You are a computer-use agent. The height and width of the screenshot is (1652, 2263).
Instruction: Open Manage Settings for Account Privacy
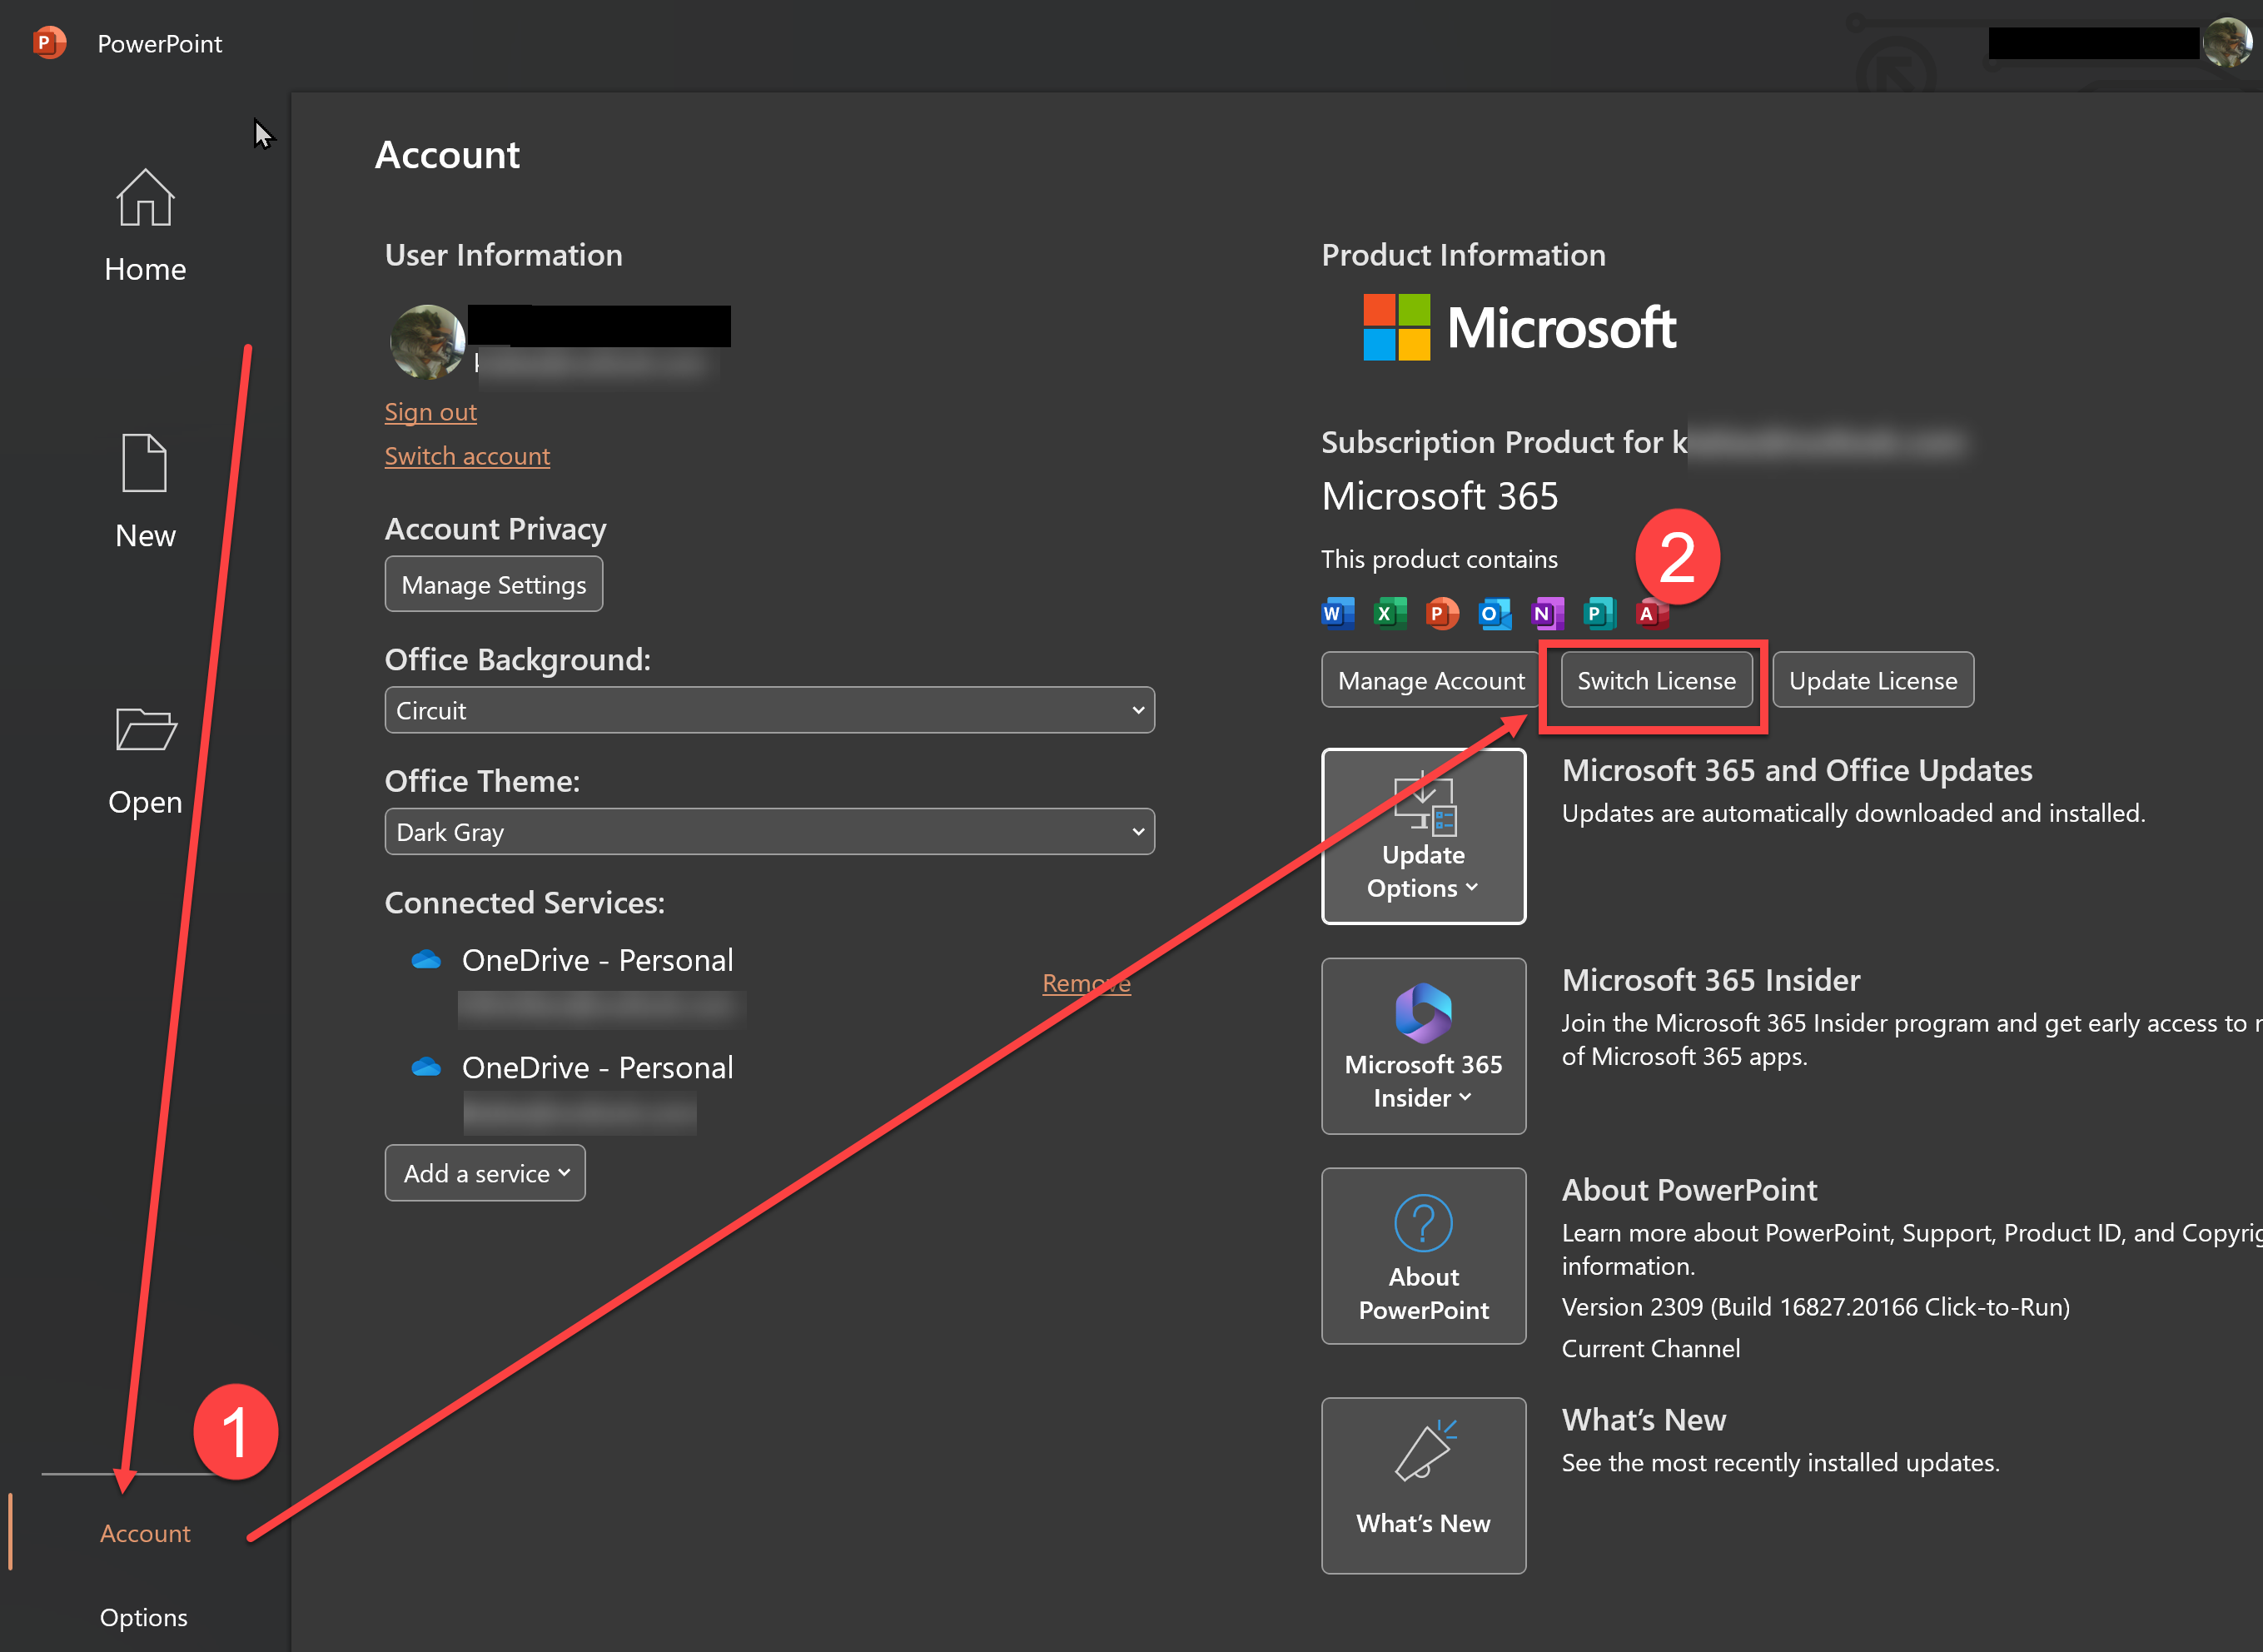[x=494, y=584]
